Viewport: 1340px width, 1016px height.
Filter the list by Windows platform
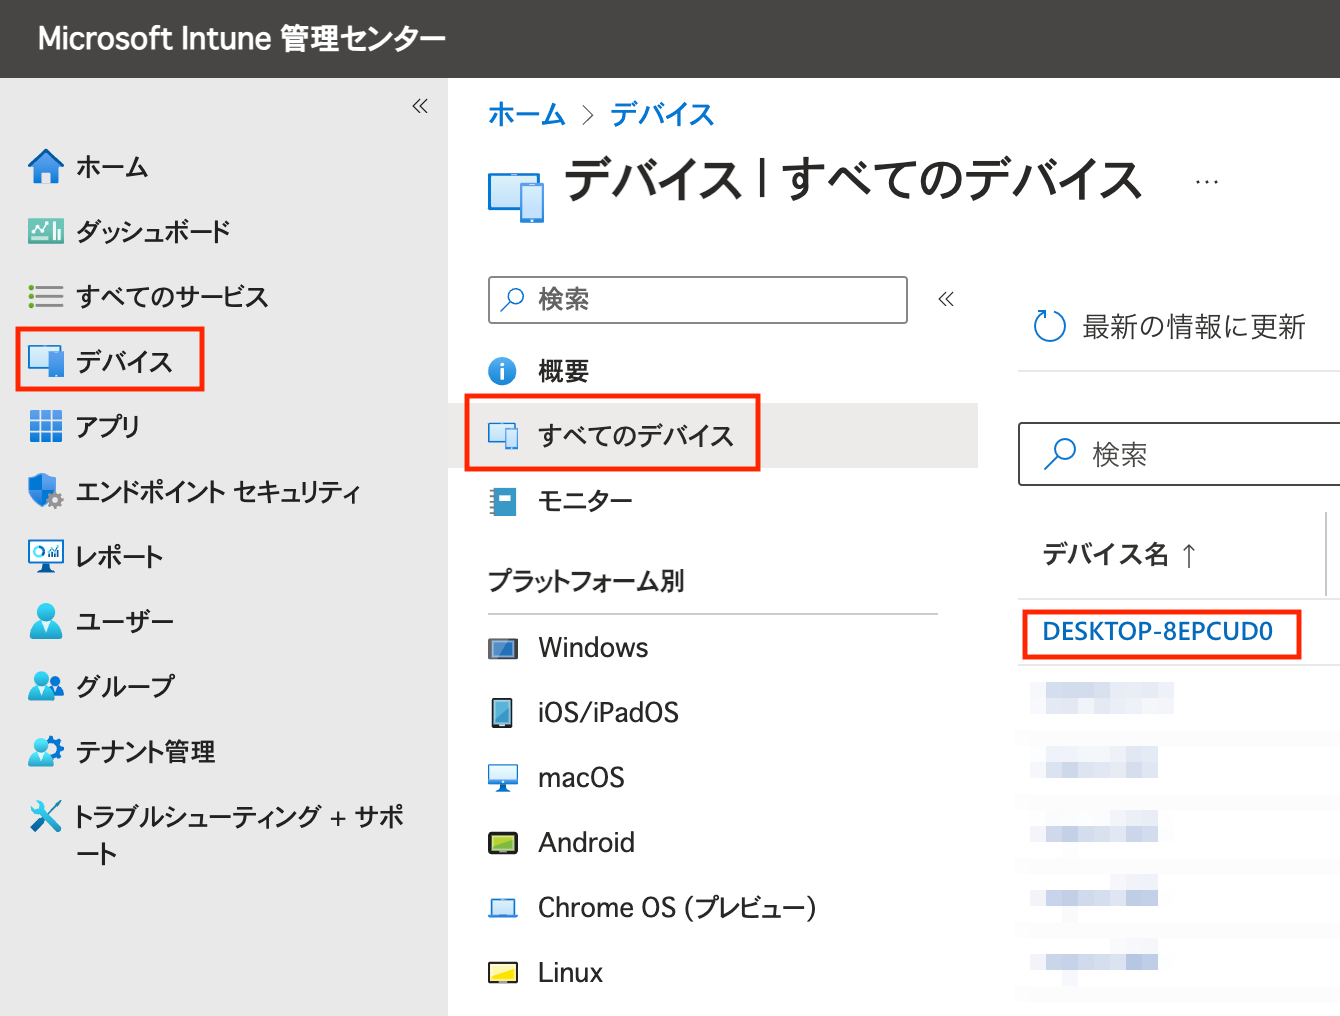592,647
